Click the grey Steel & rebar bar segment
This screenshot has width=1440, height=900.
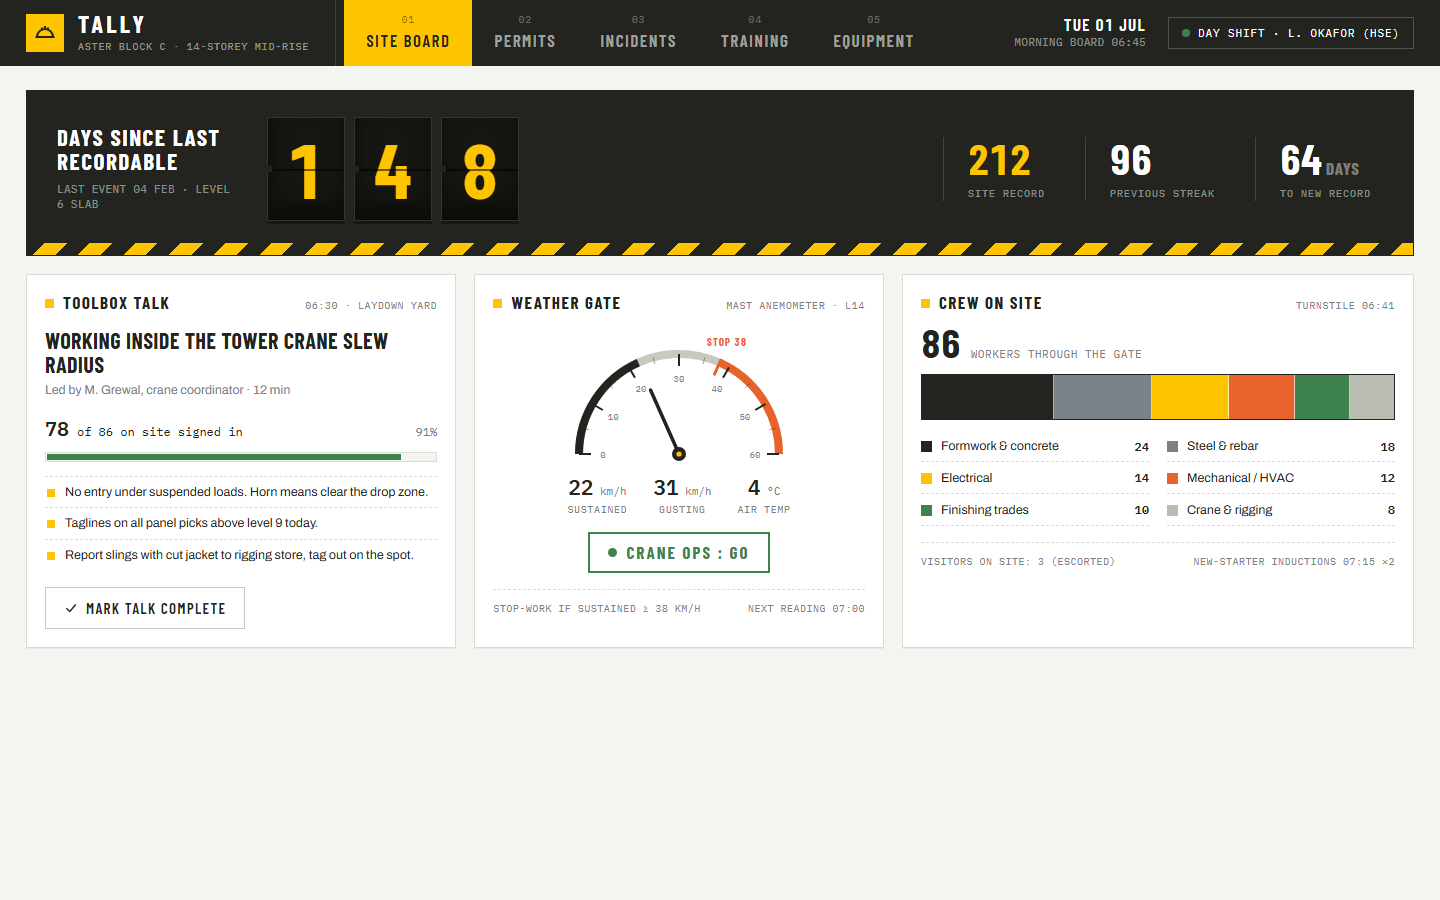tap(1102, 397)
